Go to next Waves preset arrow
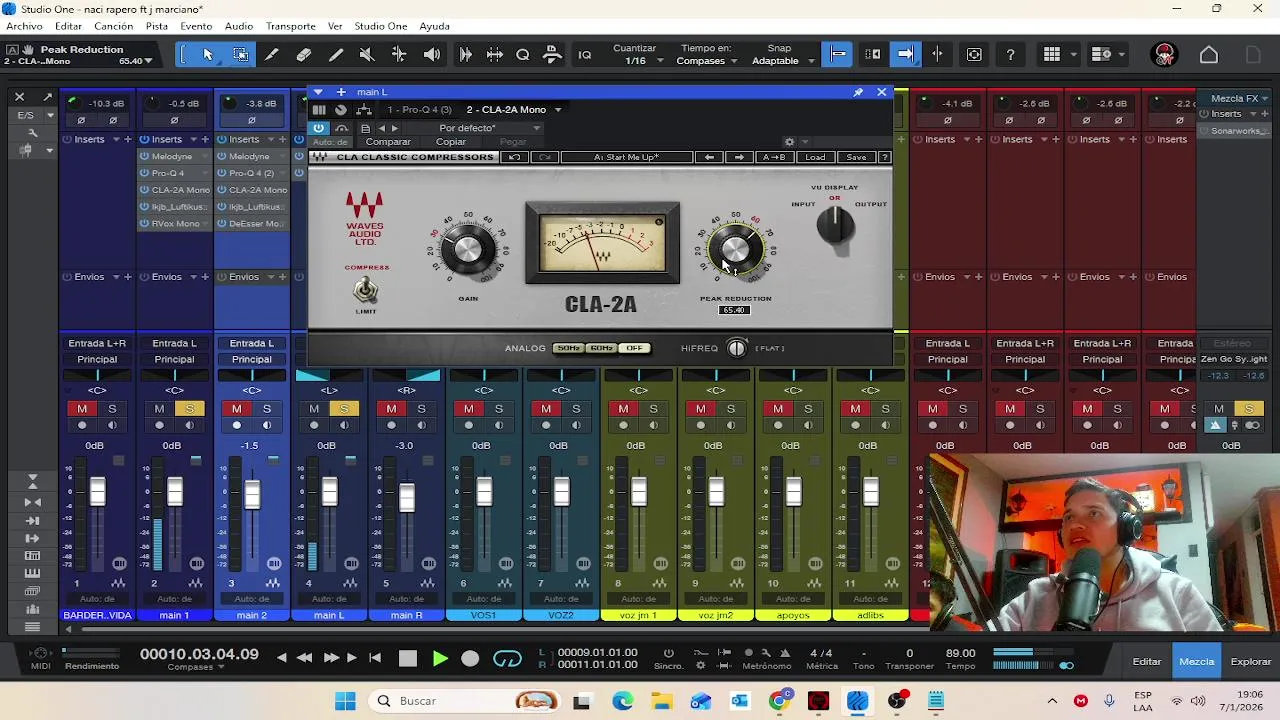The image size is (1280, 720). point(739,157)
